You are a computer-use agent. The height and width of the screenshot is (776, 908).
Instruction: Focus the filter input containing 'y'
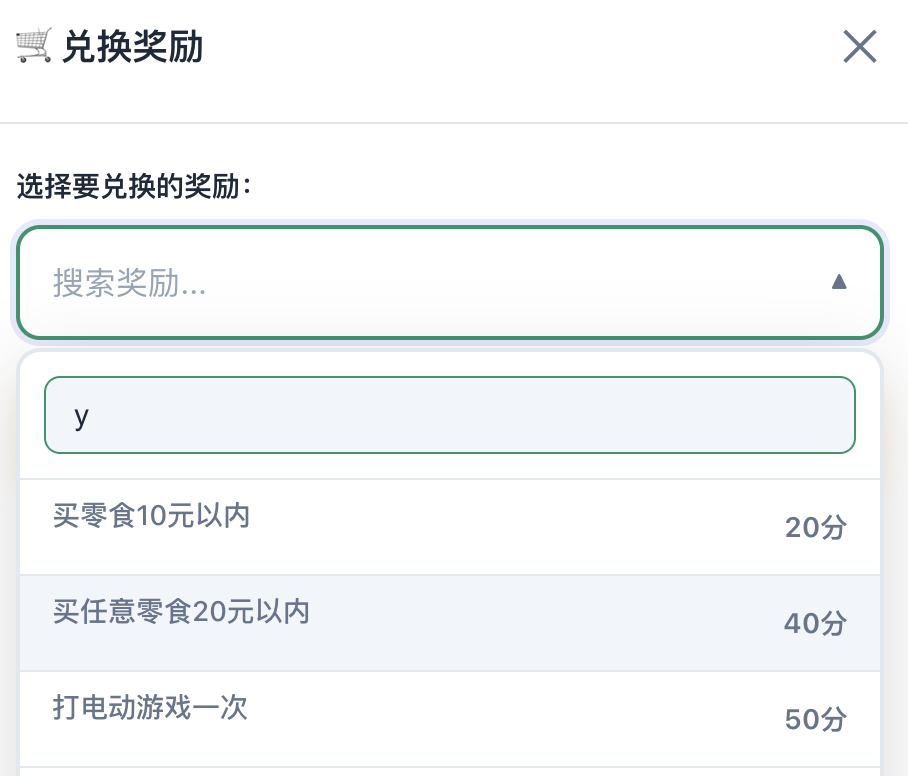(x=450, y=415)
